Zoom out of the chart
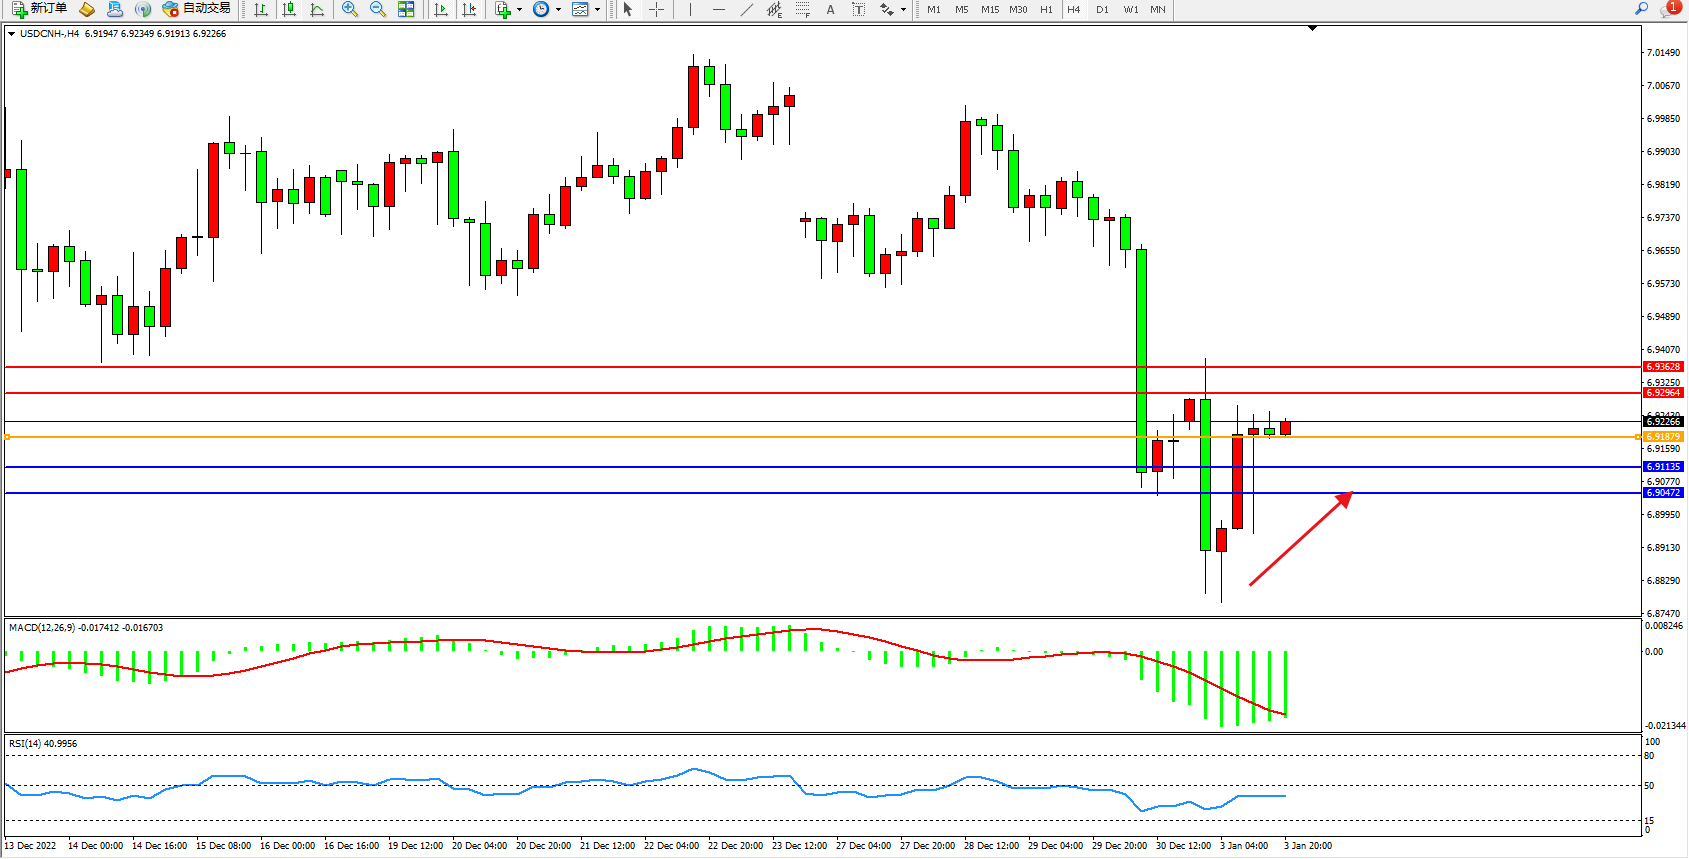The height and width of the screenshot is (859, 1689). 378,9
